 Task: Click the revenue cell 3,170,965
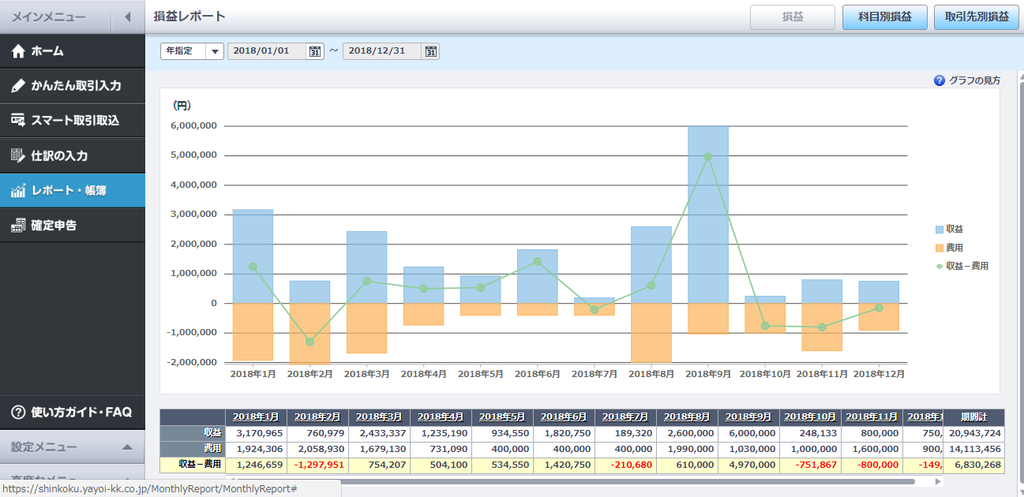[256, 433]
